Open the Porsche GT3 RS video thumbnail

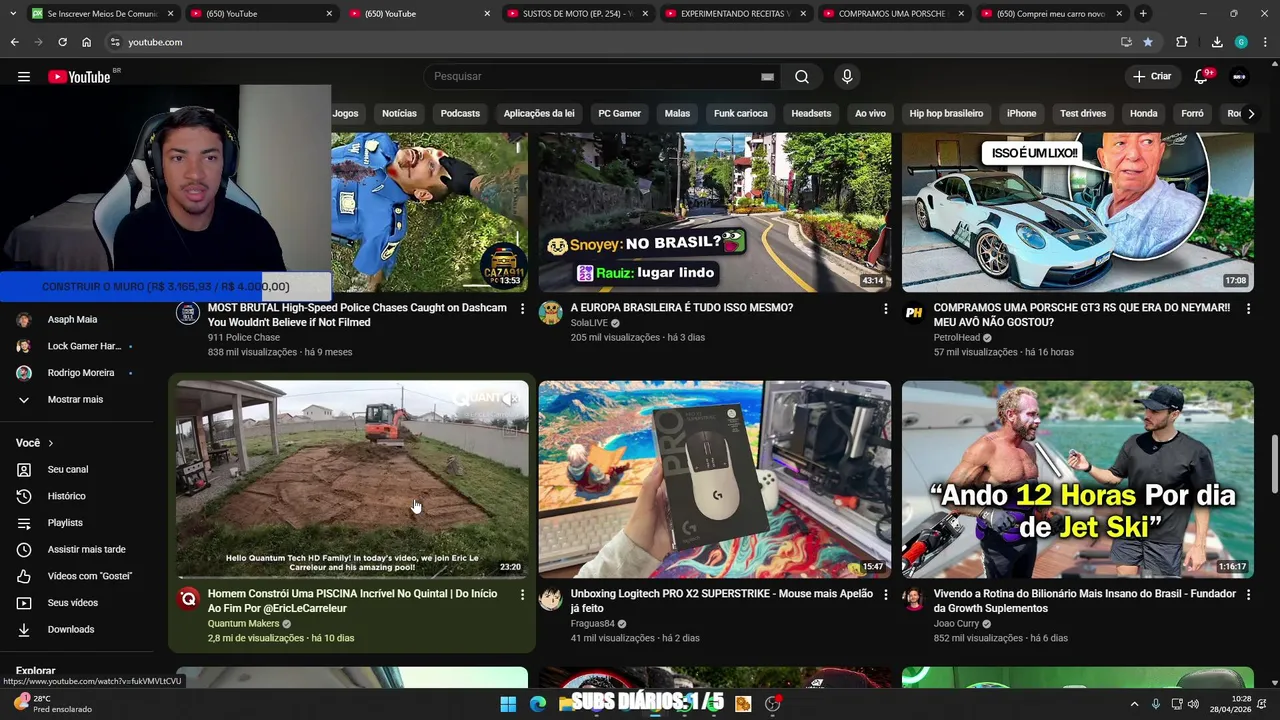tap(1077, 212)
